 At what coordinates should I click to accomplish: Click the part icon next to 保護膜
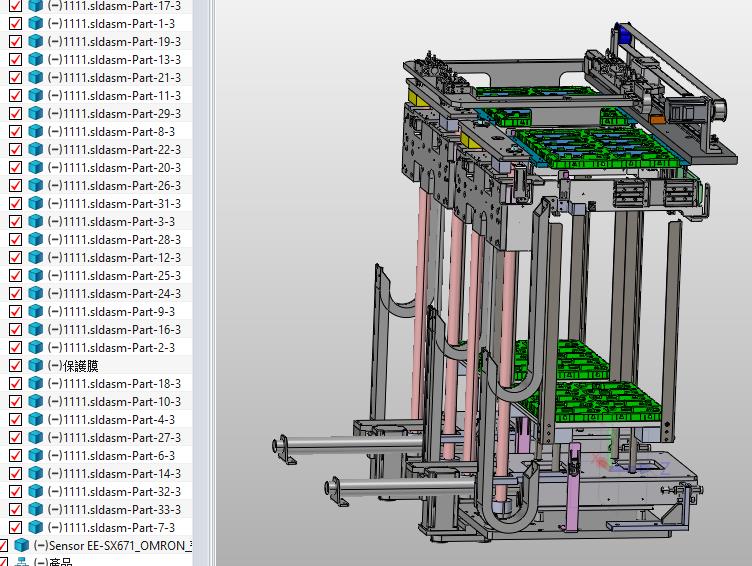(35, 366)
